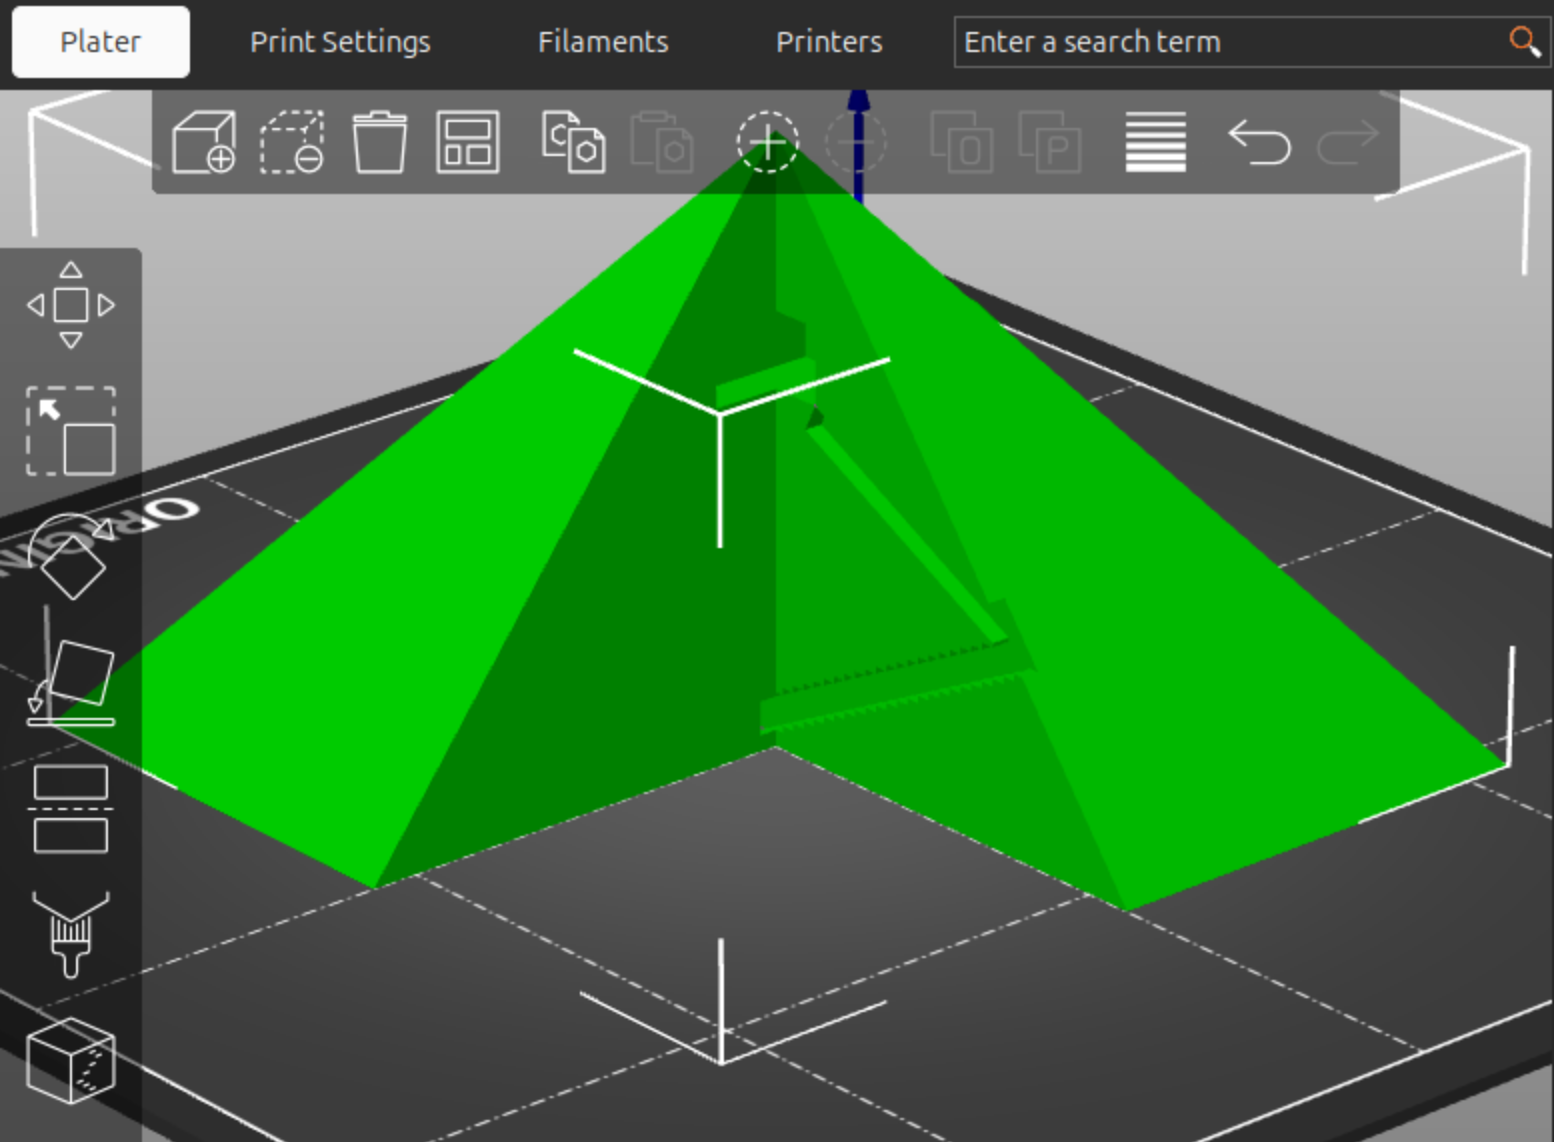This screenshot has width=1554, height=1142.
Task: Click inside the search term field
Action: pyautogui.click(x=1200, y=41)
